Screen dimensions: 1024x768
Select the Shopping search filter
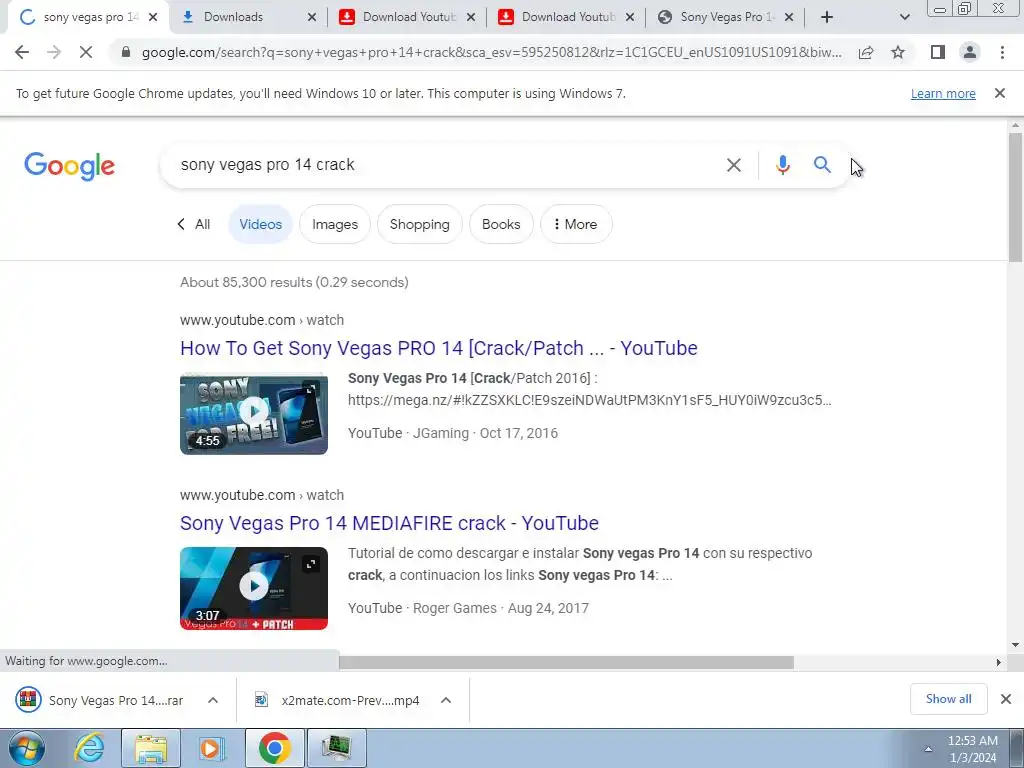pos(420,224)
